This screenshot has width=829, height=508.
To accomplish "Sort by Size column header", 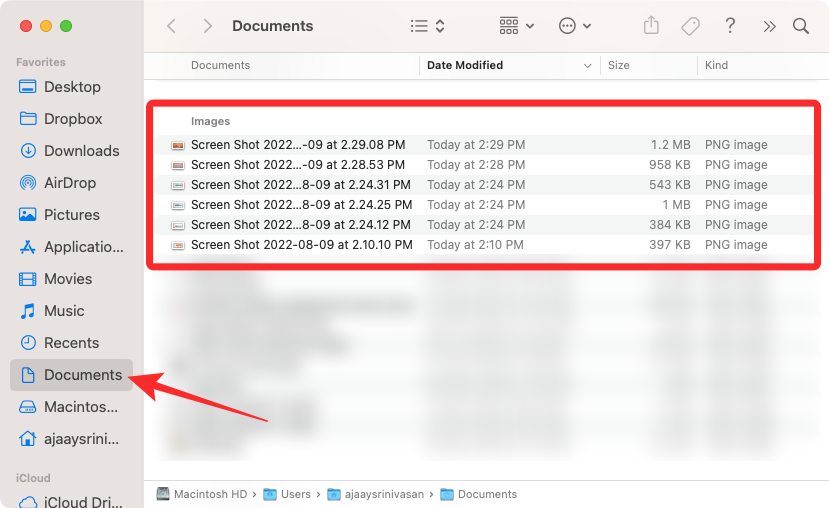I will click(619, 66).
